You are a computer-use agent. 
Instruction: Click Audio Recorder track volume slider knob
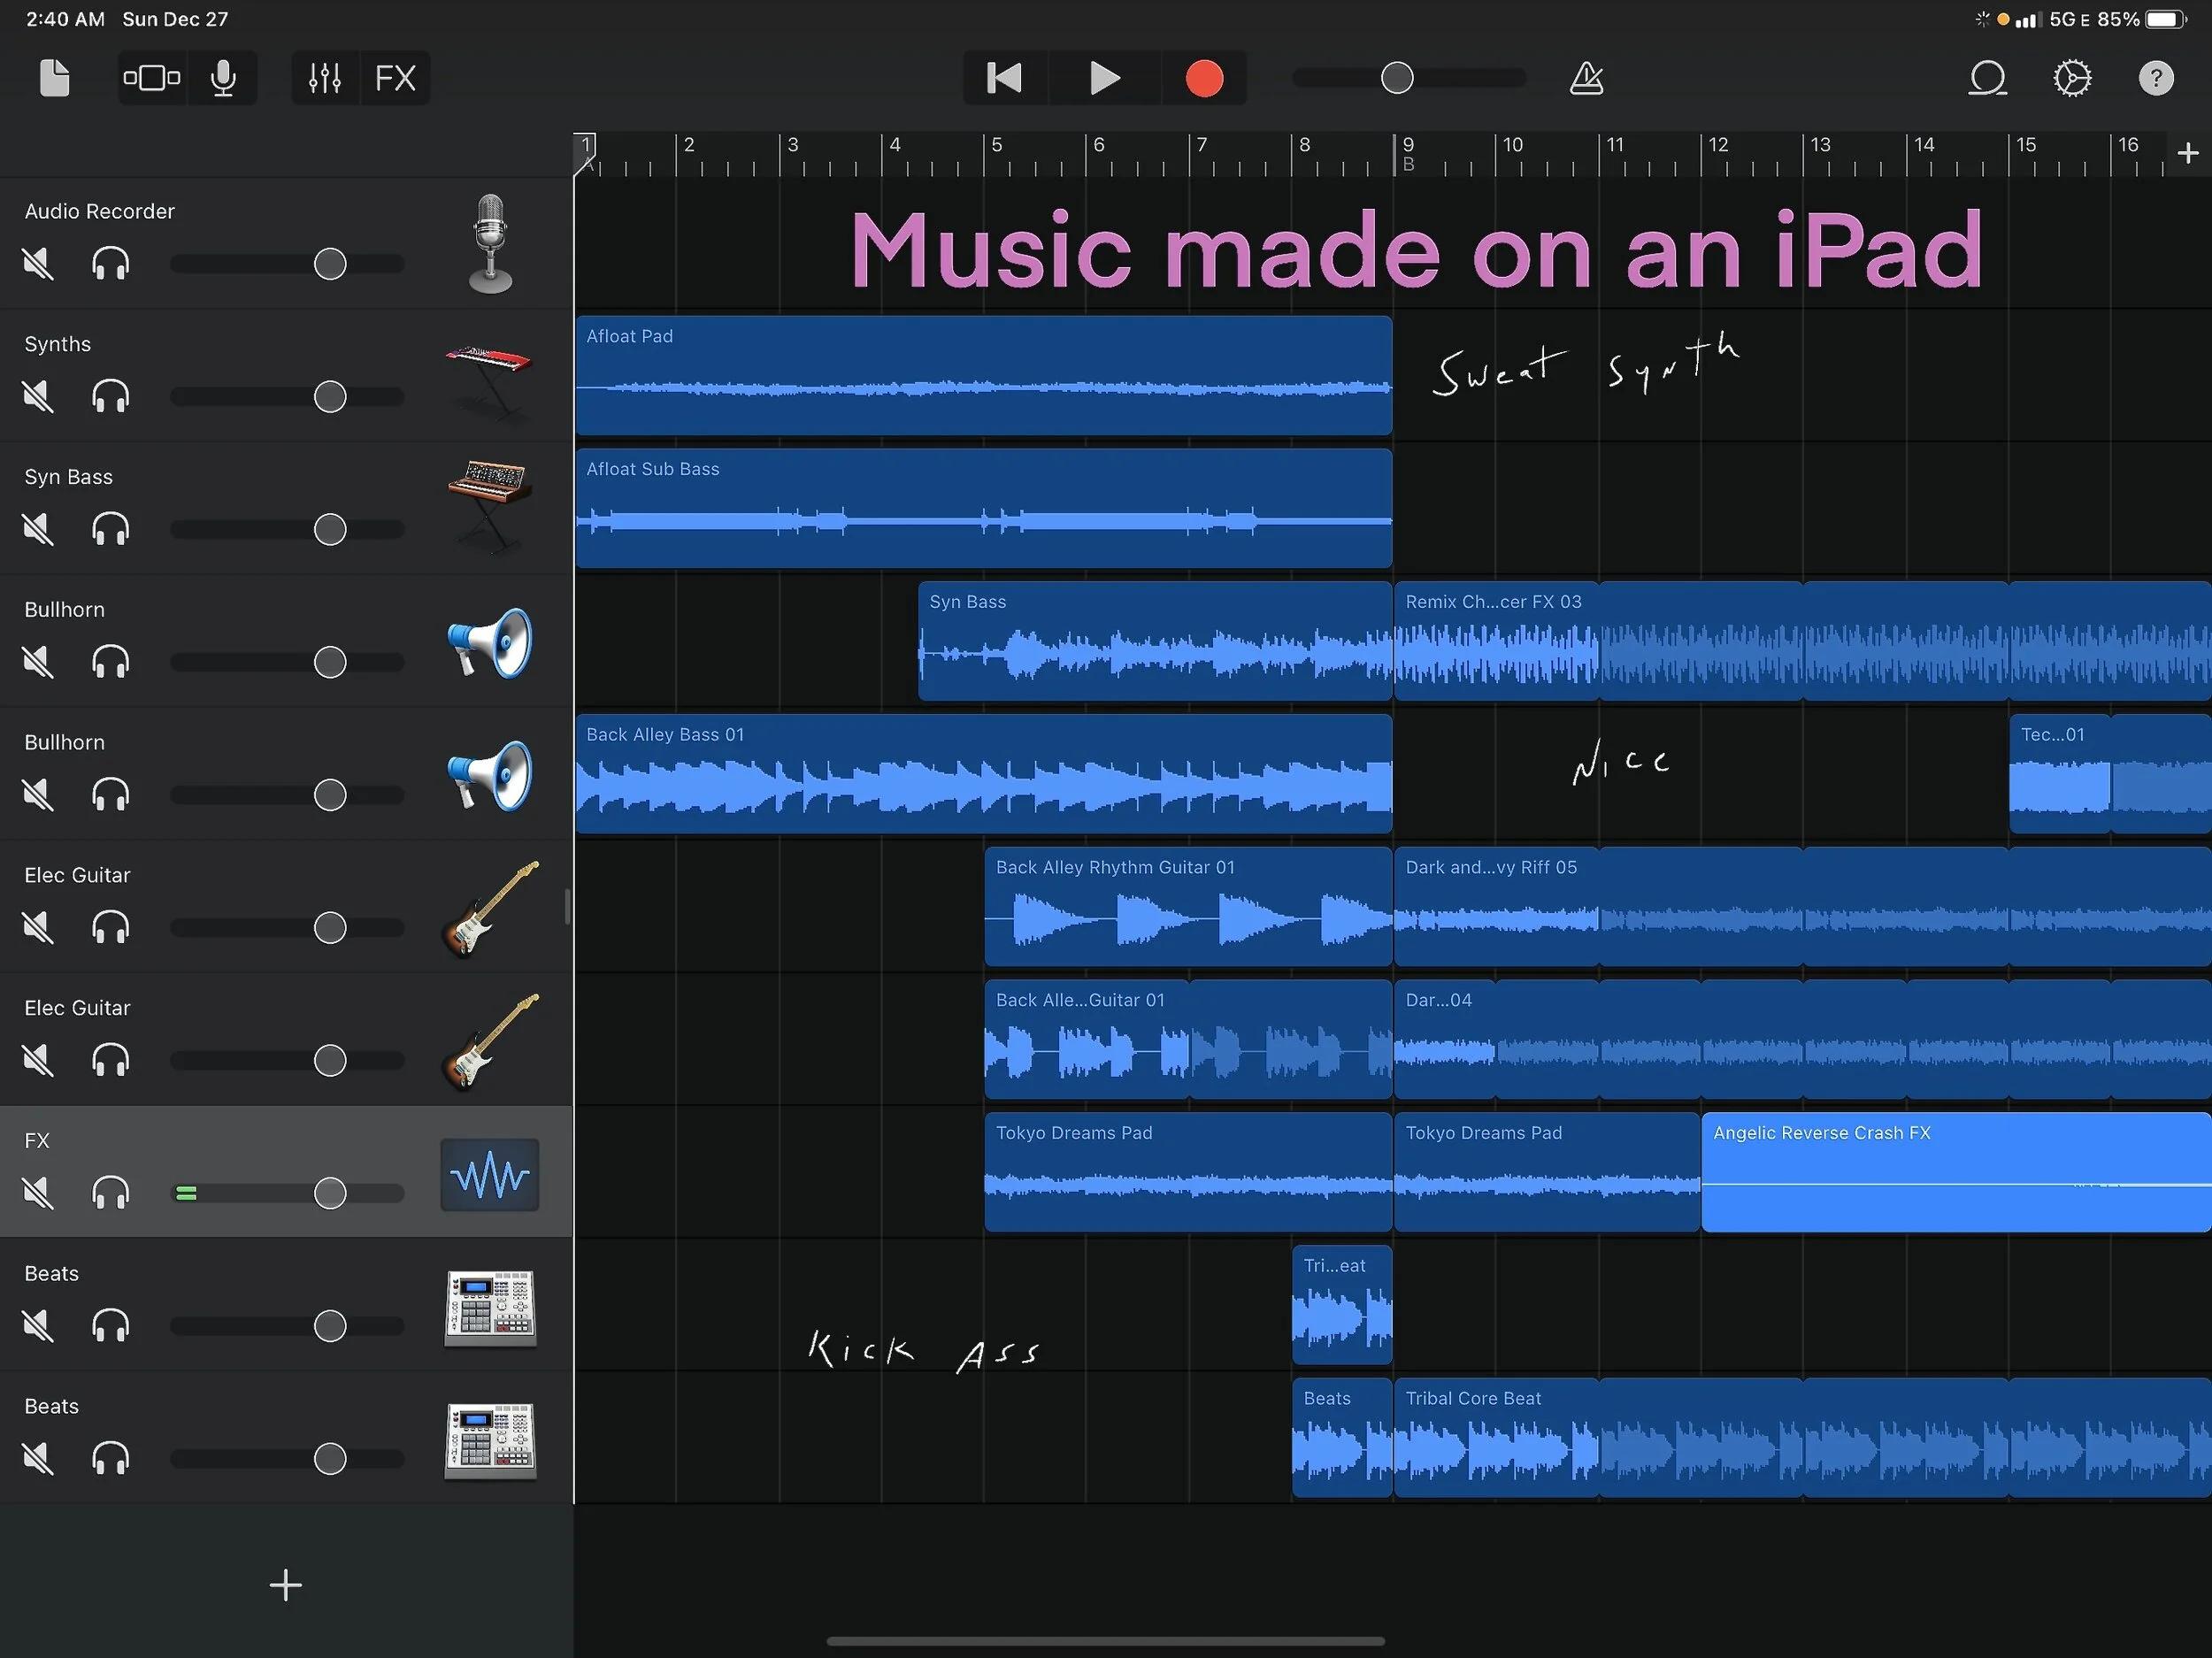[330, 264]
